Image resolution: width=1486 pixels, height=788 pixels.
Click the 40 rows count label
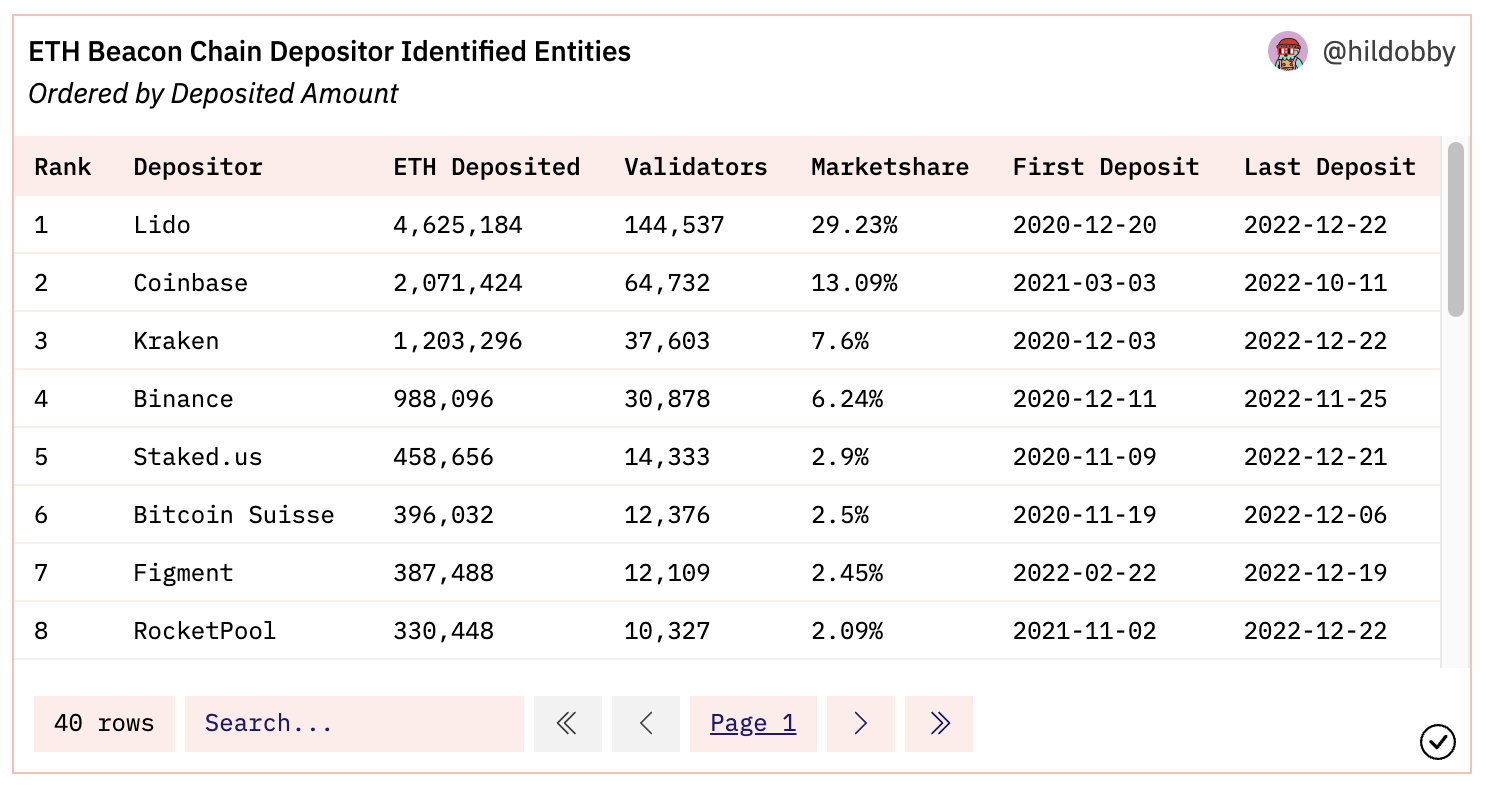pos(104,724)
